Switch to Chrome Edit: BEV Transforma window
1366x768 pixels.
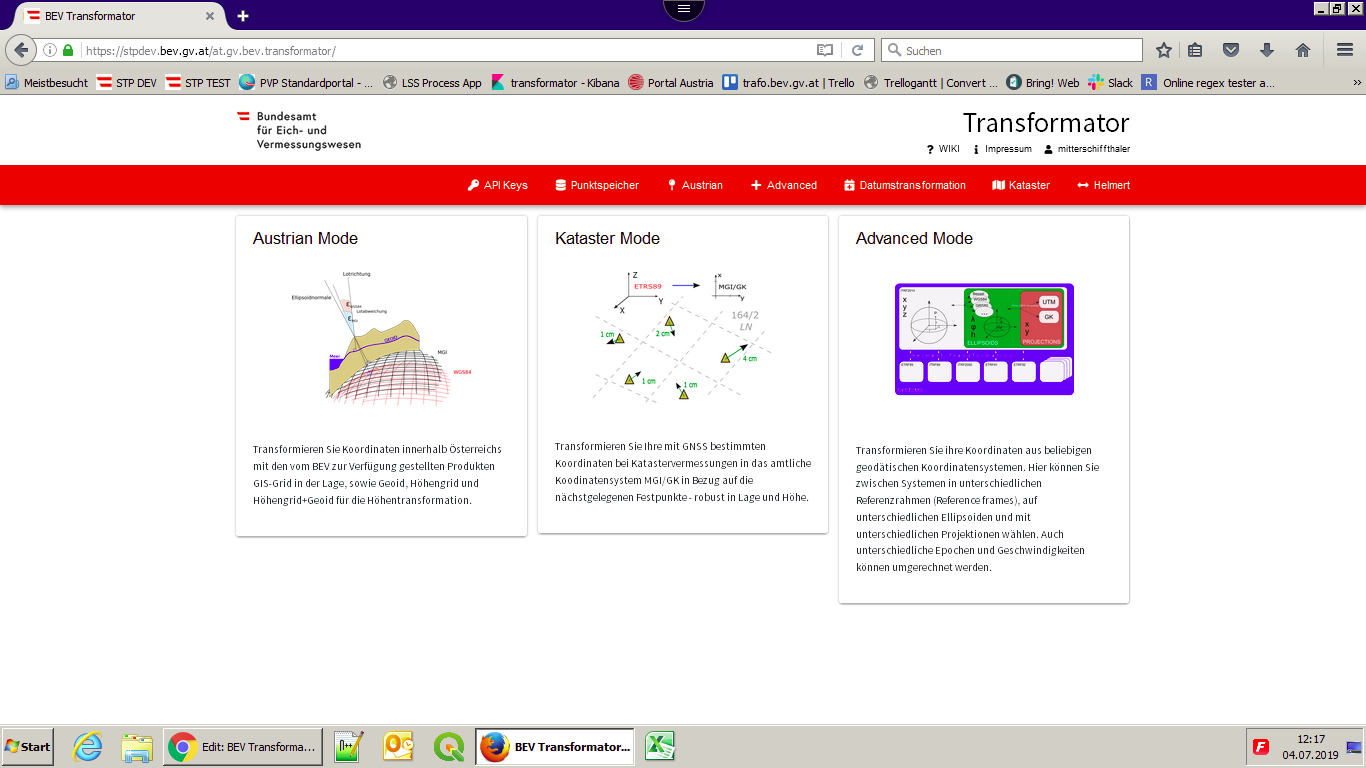click(x=242, y=746)
